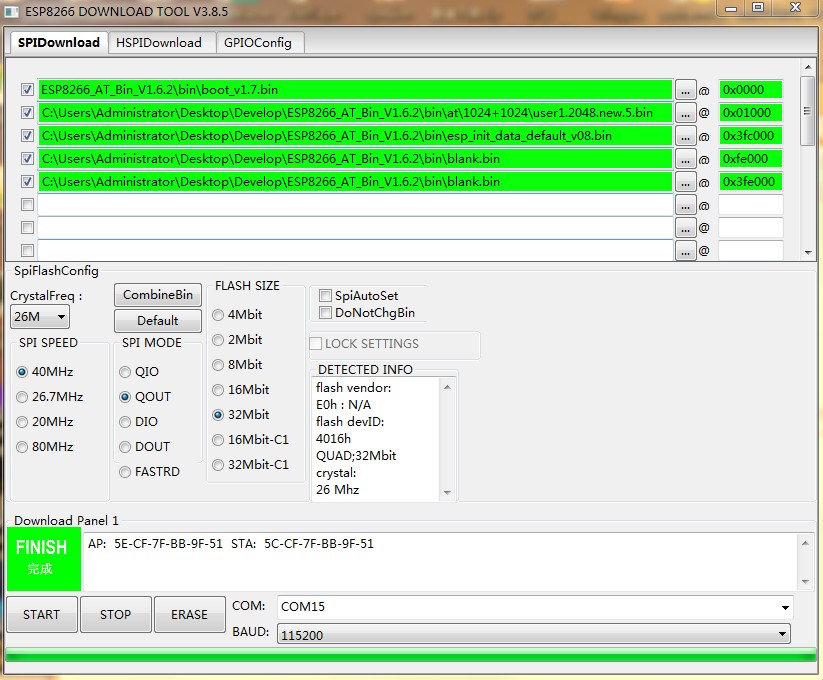Click browse button beside address 0xfe000
This screenshot has height=680, width=823.
685,160
